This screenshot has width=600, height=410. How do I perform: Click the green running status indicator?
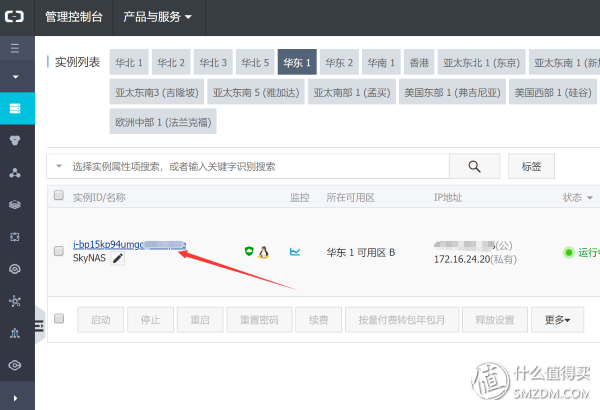(x=569, y=252)
